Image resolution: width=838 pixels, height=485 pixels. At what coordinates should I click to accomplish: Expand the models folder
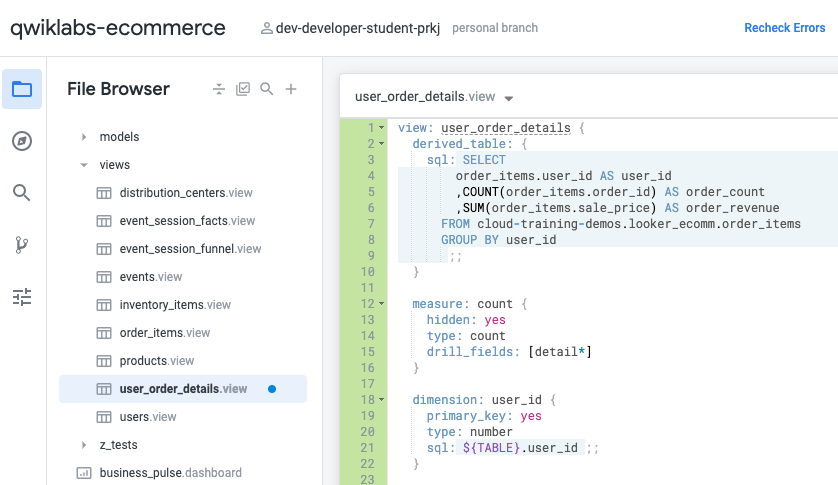pos(84,137)
